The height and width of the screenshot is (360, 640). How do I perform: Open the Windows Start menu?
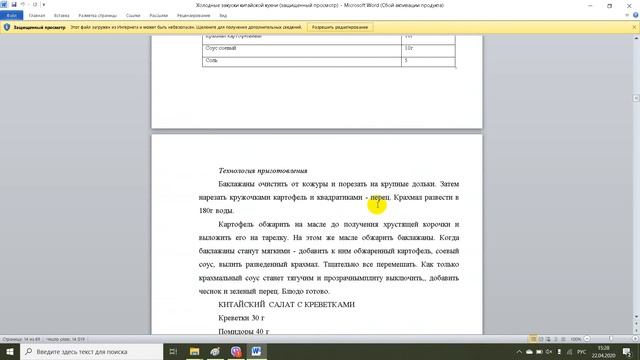click(10, 351)
